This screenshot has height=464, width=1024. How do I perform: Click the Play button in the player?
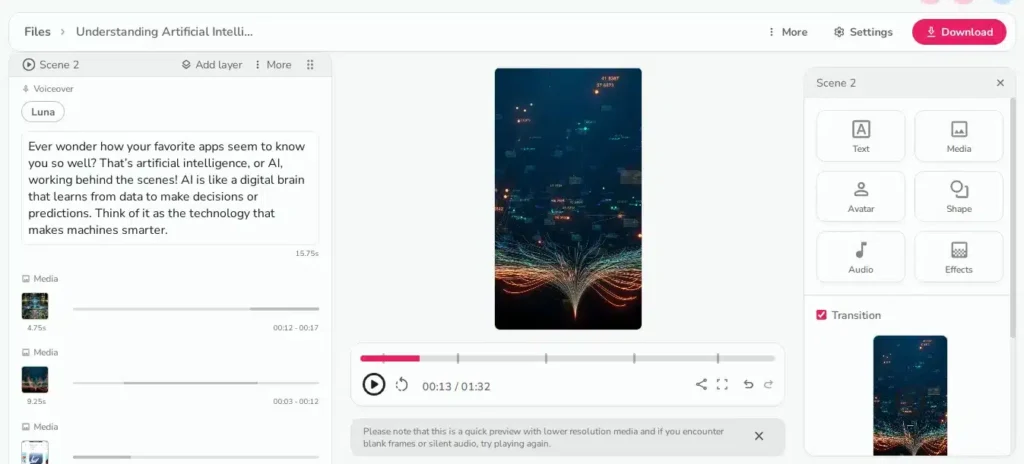point(374,384)
